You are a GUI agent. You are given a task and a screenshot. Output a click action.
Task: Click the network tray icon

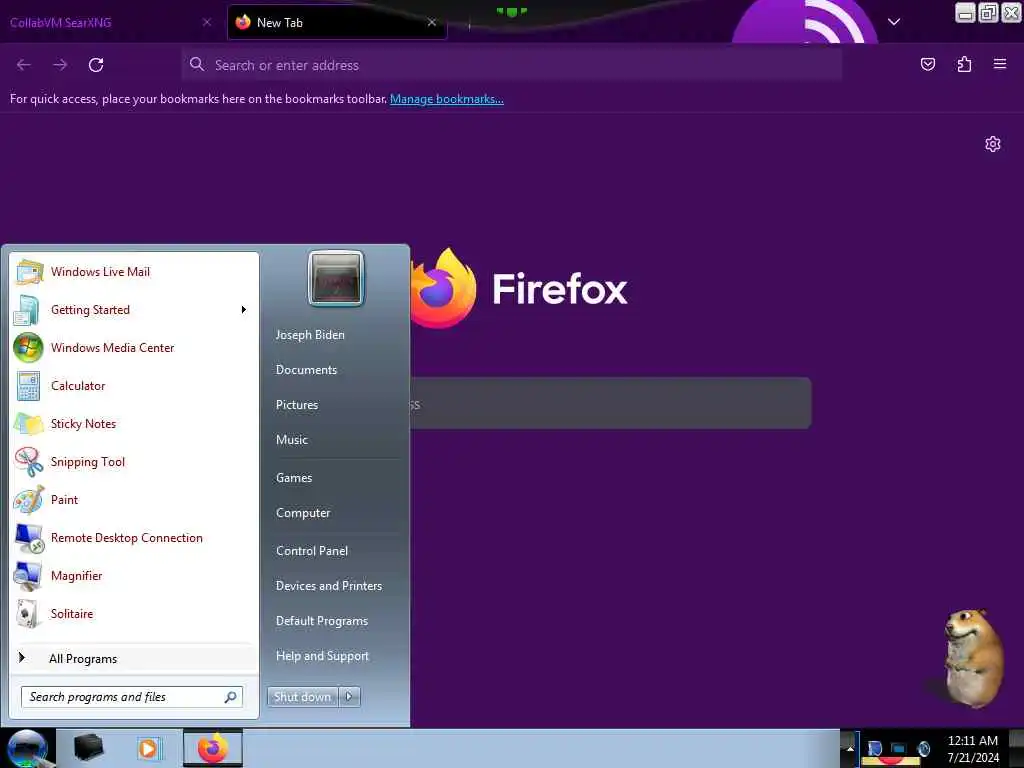[x=899, y=748]
